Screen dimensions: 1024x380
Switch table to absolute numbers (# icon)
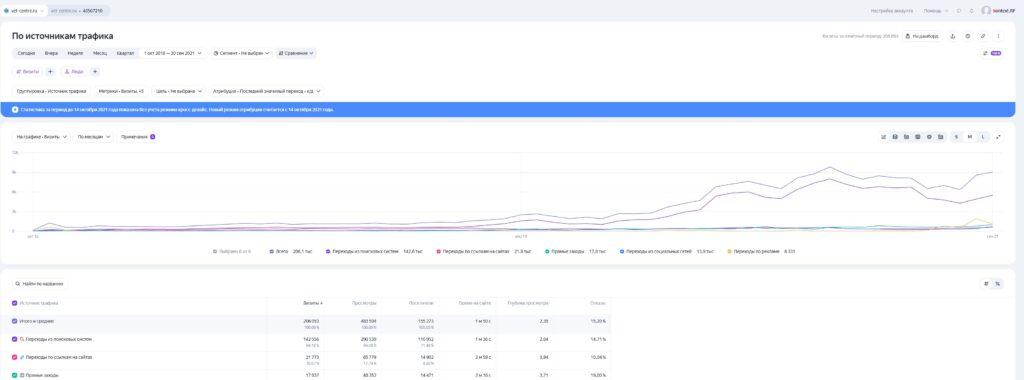(987, 283)
